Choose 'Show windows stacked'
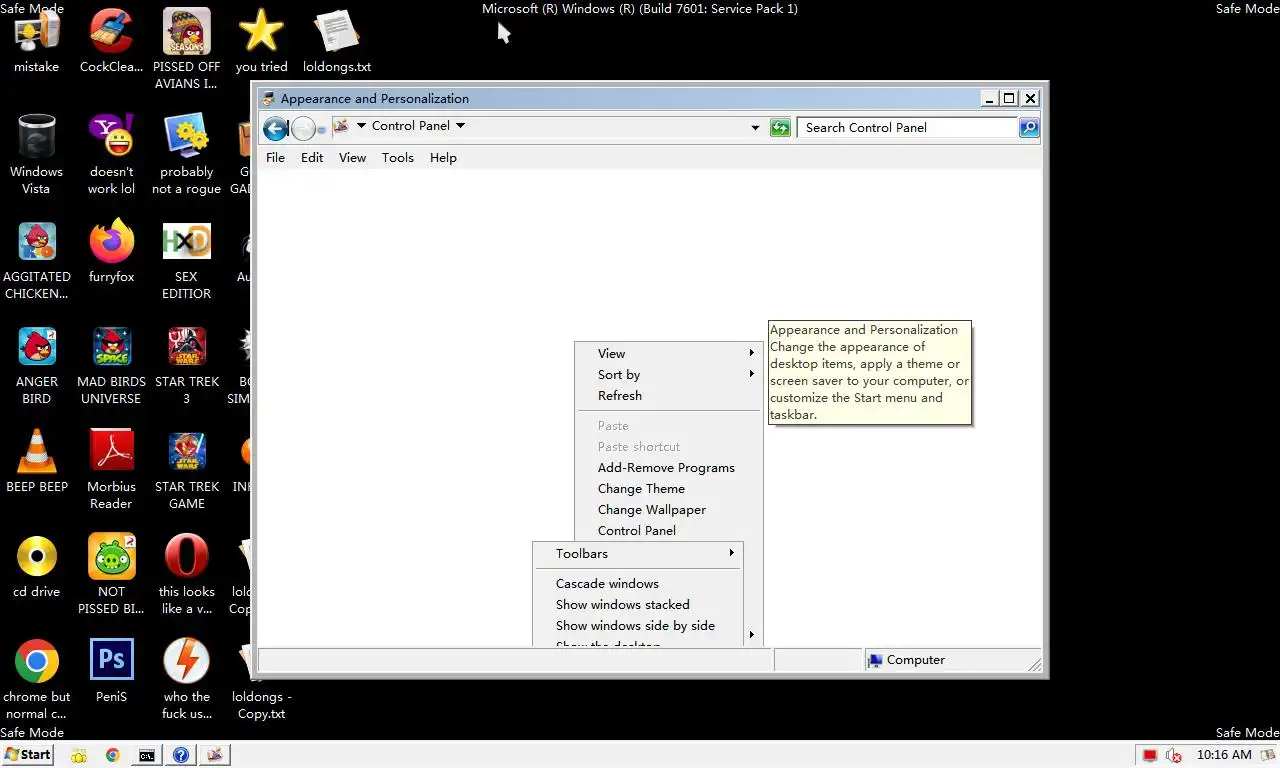 click(x=637, y=604)
